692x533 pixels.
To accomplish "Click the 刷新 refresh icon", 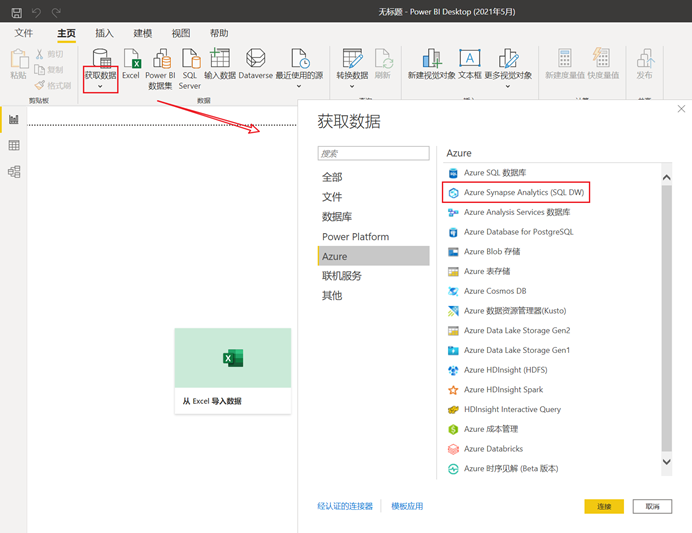I will [x=384, y=58].
